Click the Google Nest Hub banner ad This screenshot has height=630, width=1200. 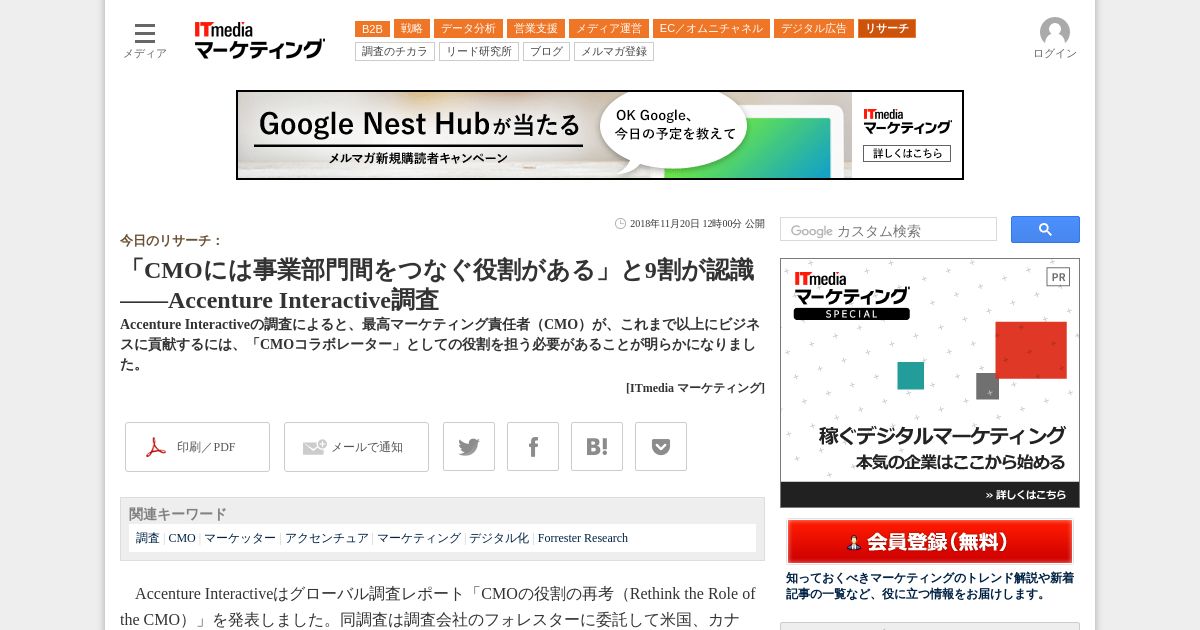coord(600,135)
